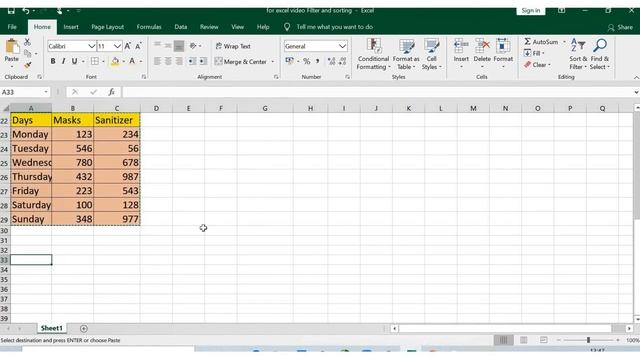
Task: Click Decrease Indent icon
Action: (x=192, y=61)
